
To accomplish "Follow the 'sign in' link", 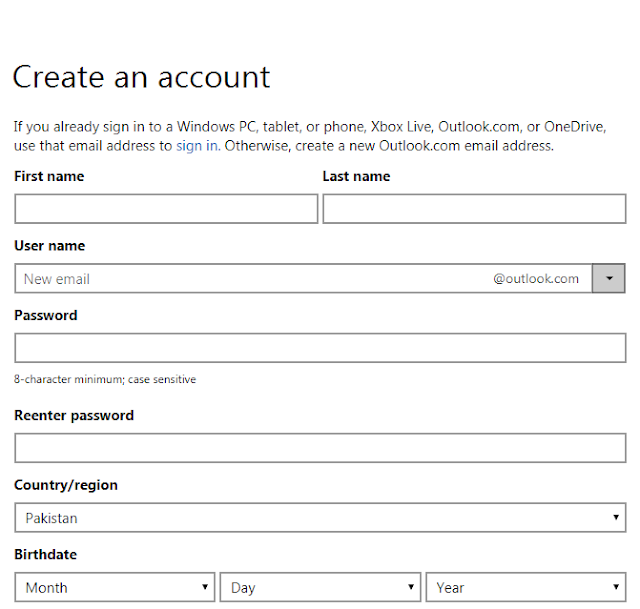I will tap(197, 146).
